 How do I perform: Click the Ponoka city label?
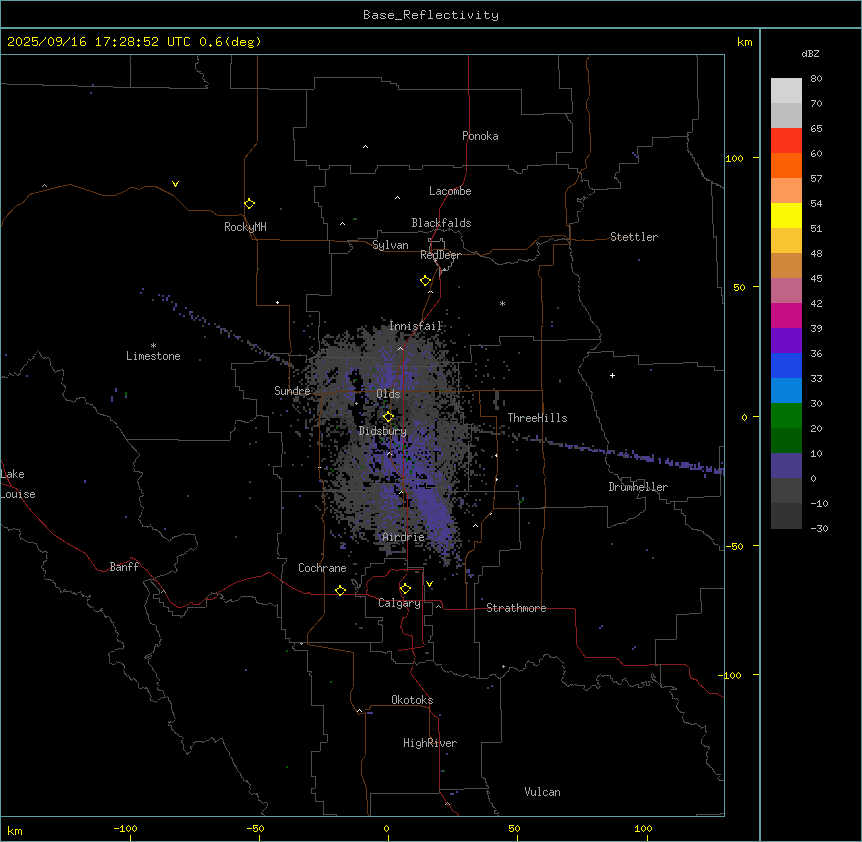480,136
